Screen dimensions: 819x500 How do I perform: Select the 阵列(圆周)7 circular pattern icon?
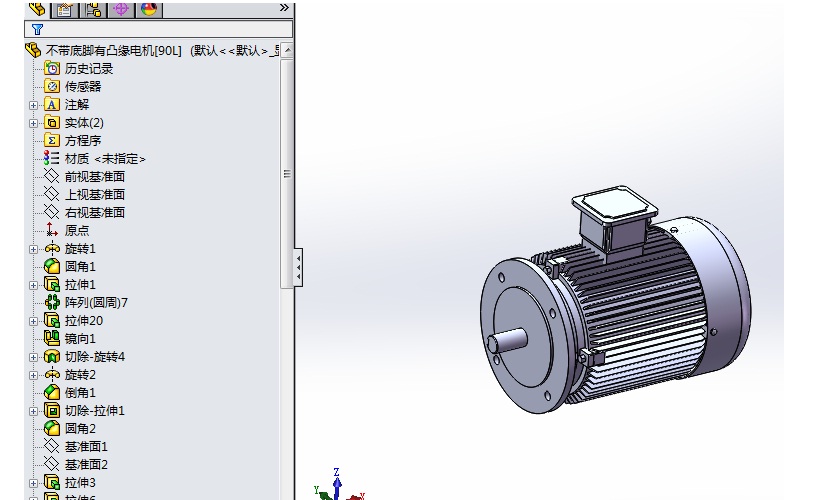click(52, 303)
